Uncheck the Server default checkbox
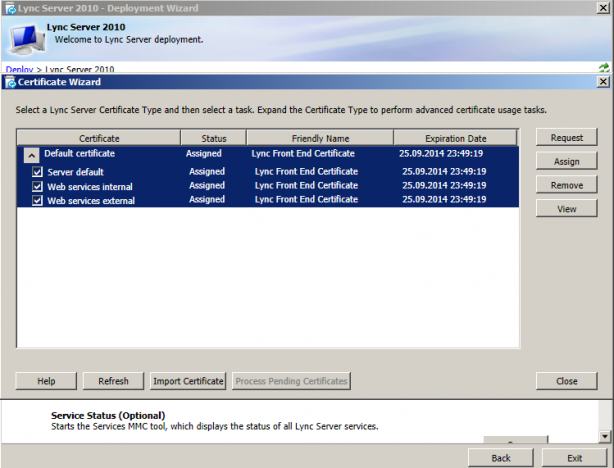Image resolution: width=614 pixels, height=468 pixels. tap(37, 172)
